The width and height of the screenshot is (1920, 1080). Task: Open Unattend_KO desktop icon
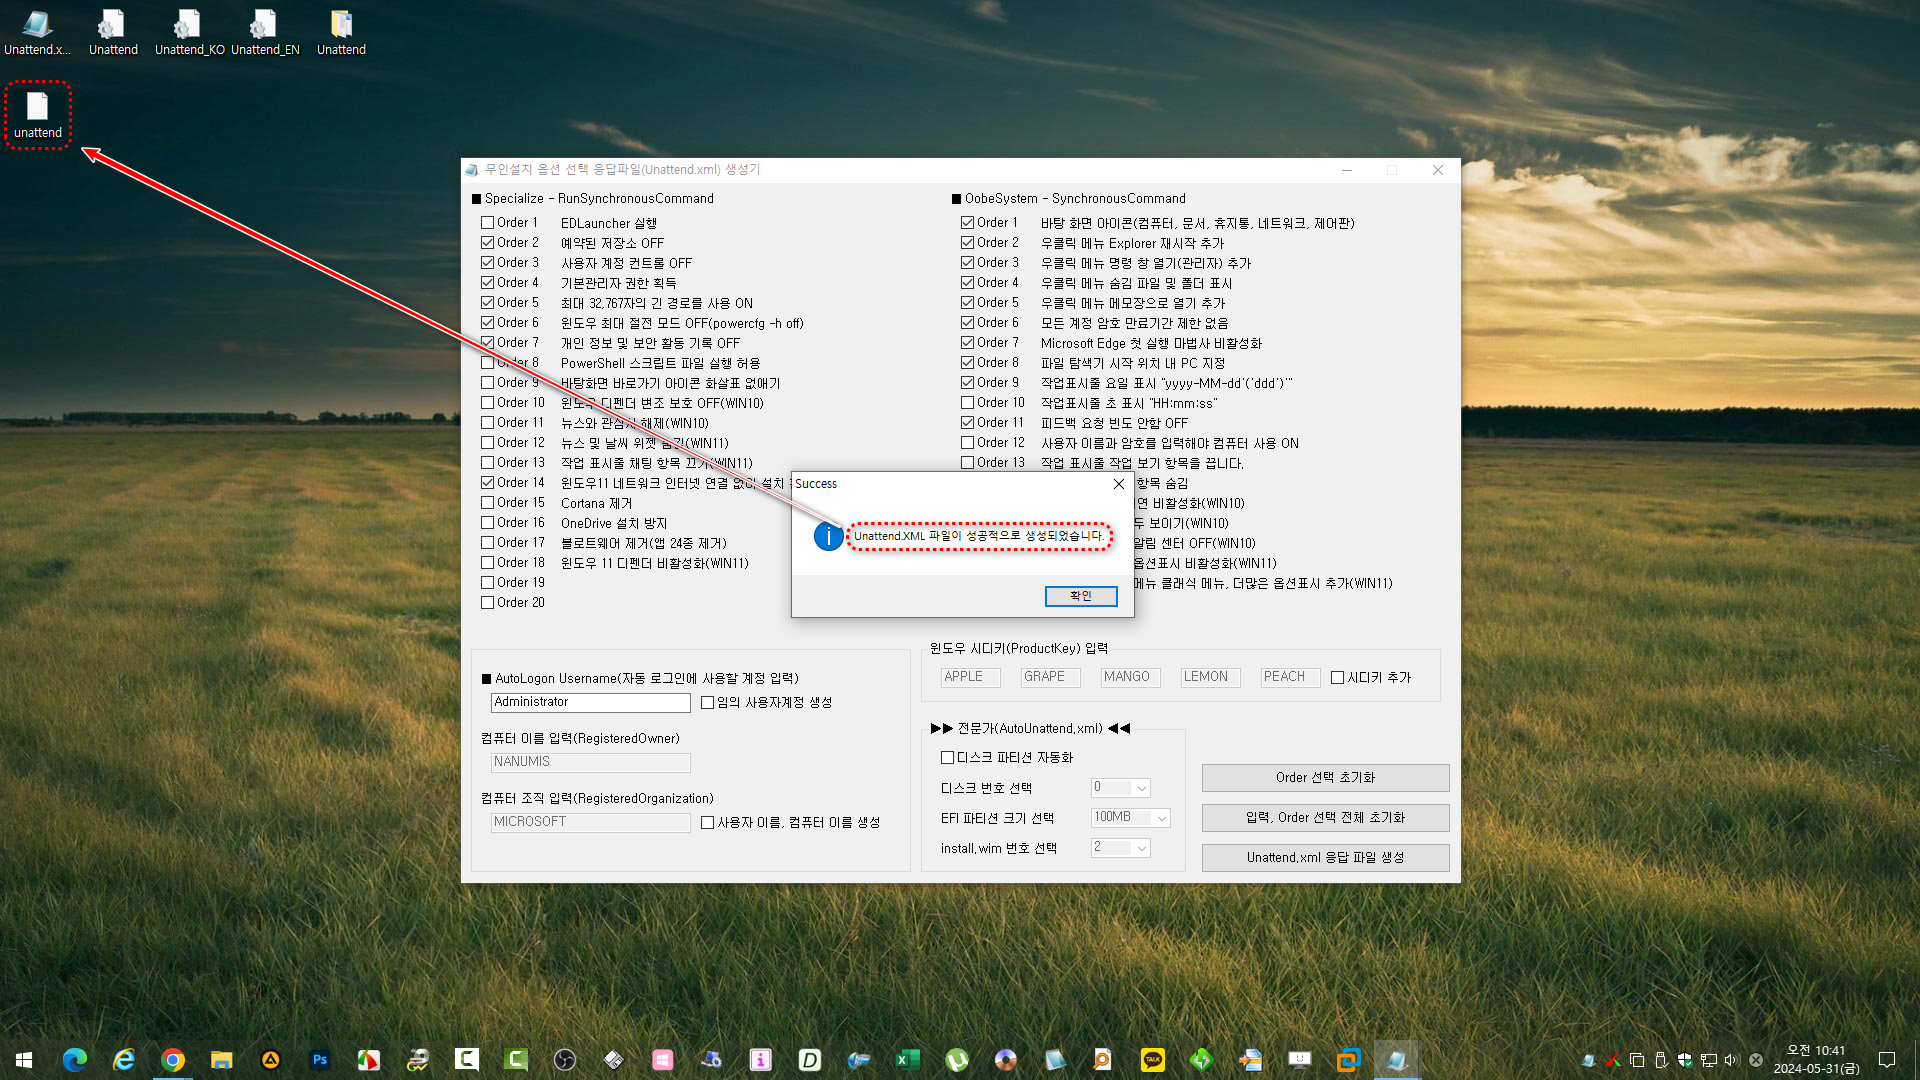coord(189,32)
